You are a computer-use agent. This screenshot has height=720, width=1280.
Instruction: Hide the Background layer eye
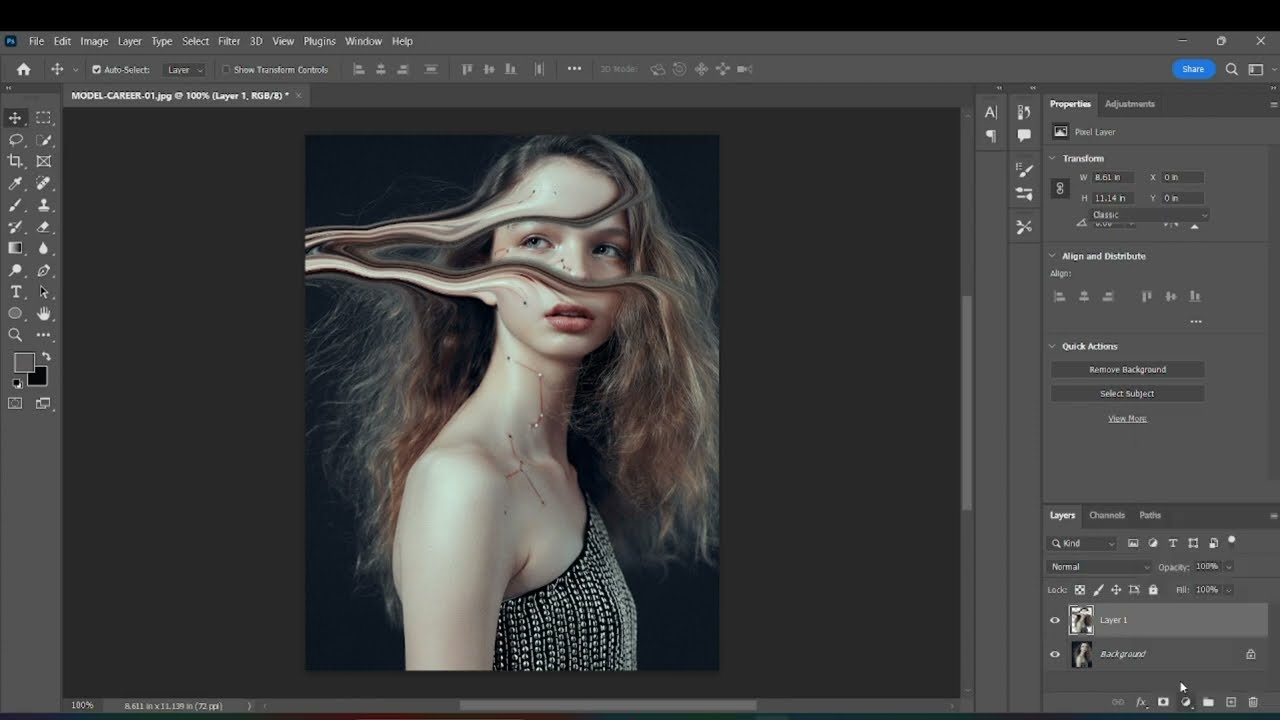[1054, 654]
